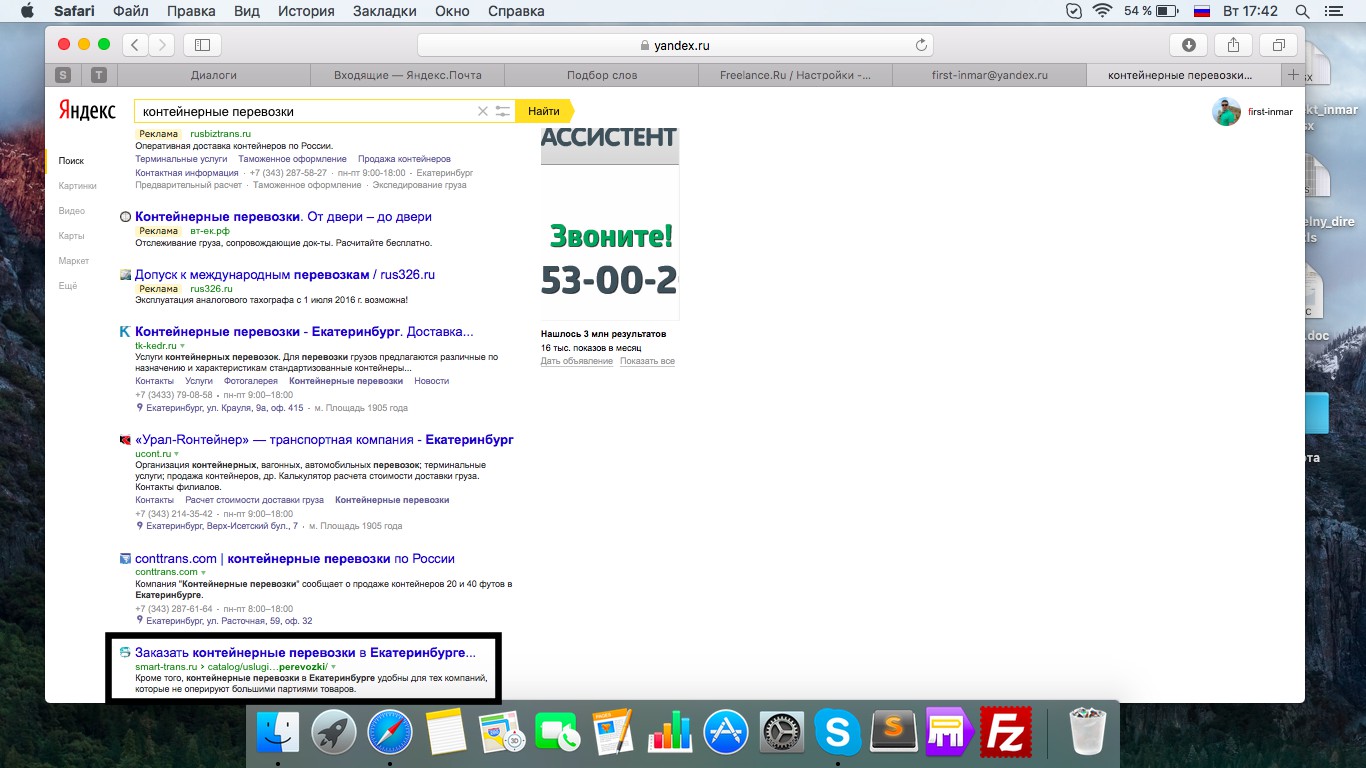Click the yellow Найти search button
This screenshot has width=1366, height=768.
coord(545,111)
